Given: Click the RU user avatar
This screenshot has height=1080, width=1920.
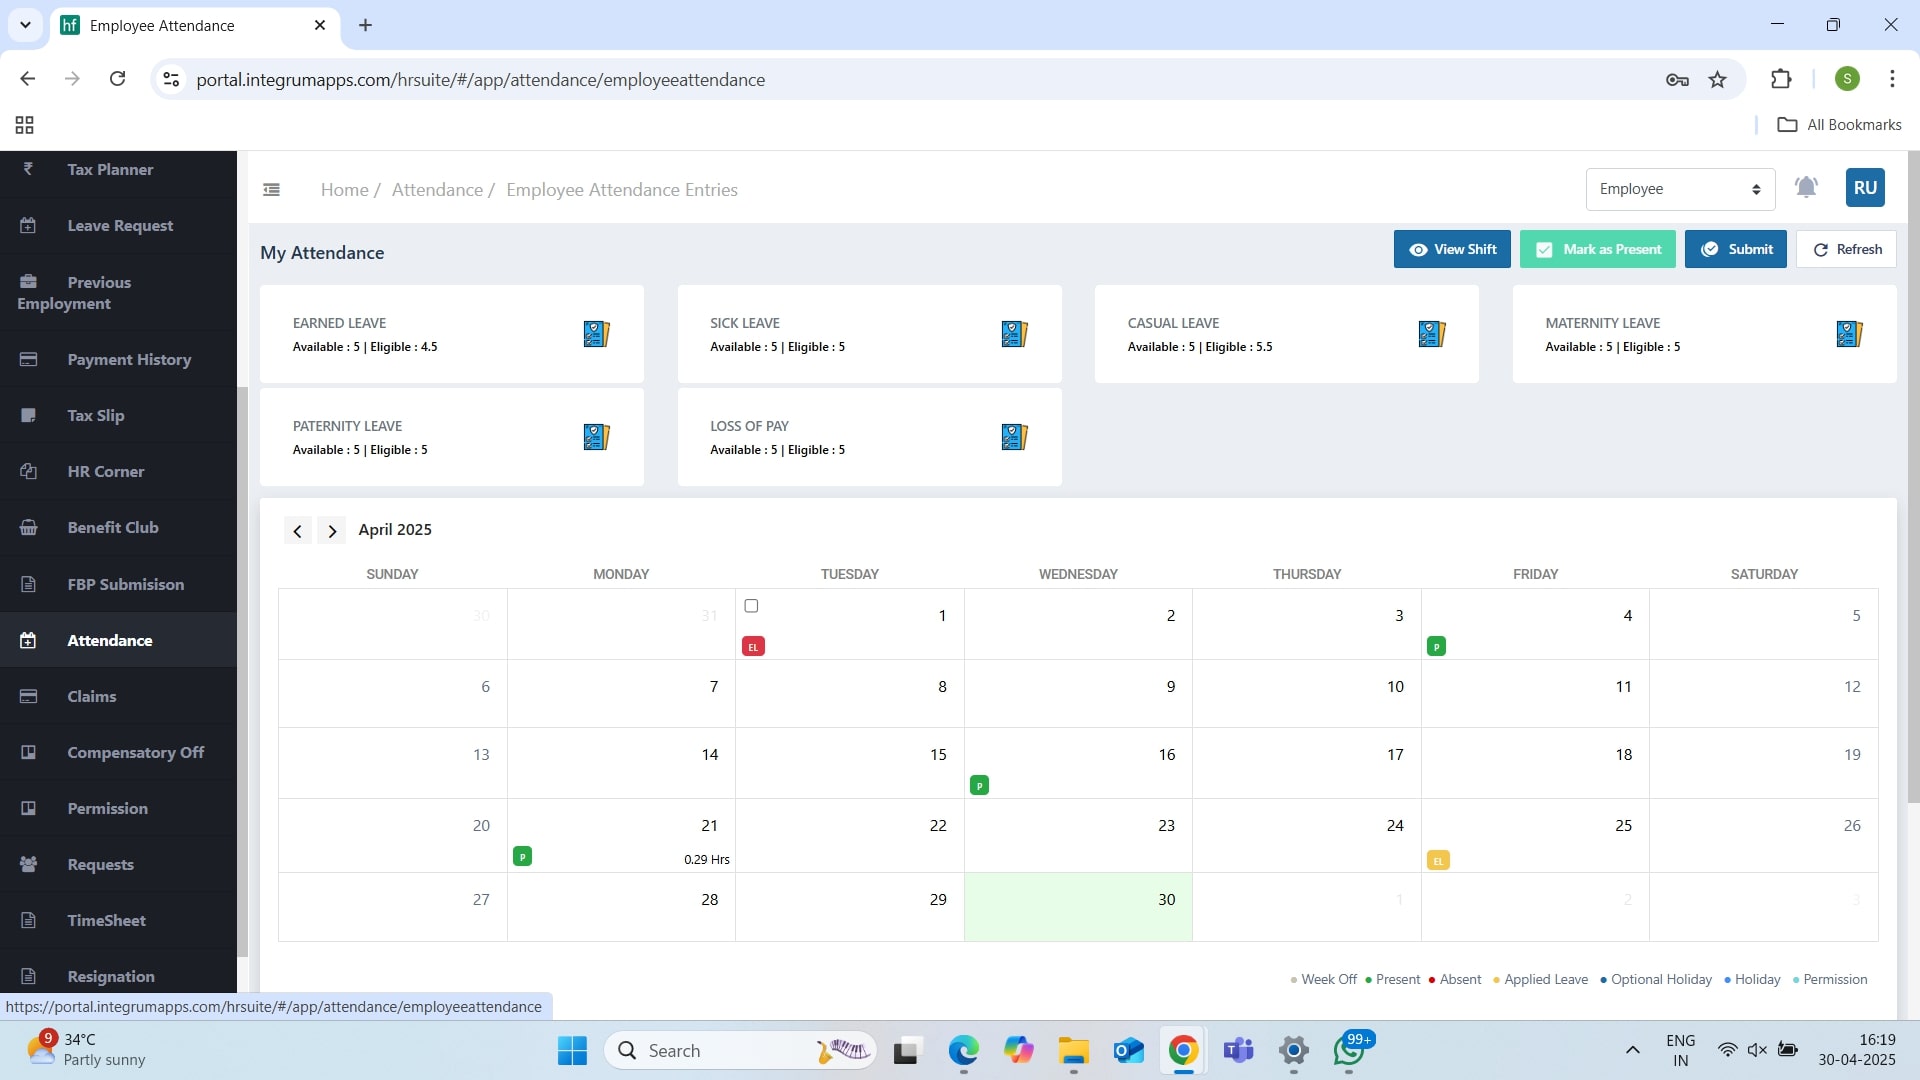Looking at the screenshot, I should tap(1864, 188).
